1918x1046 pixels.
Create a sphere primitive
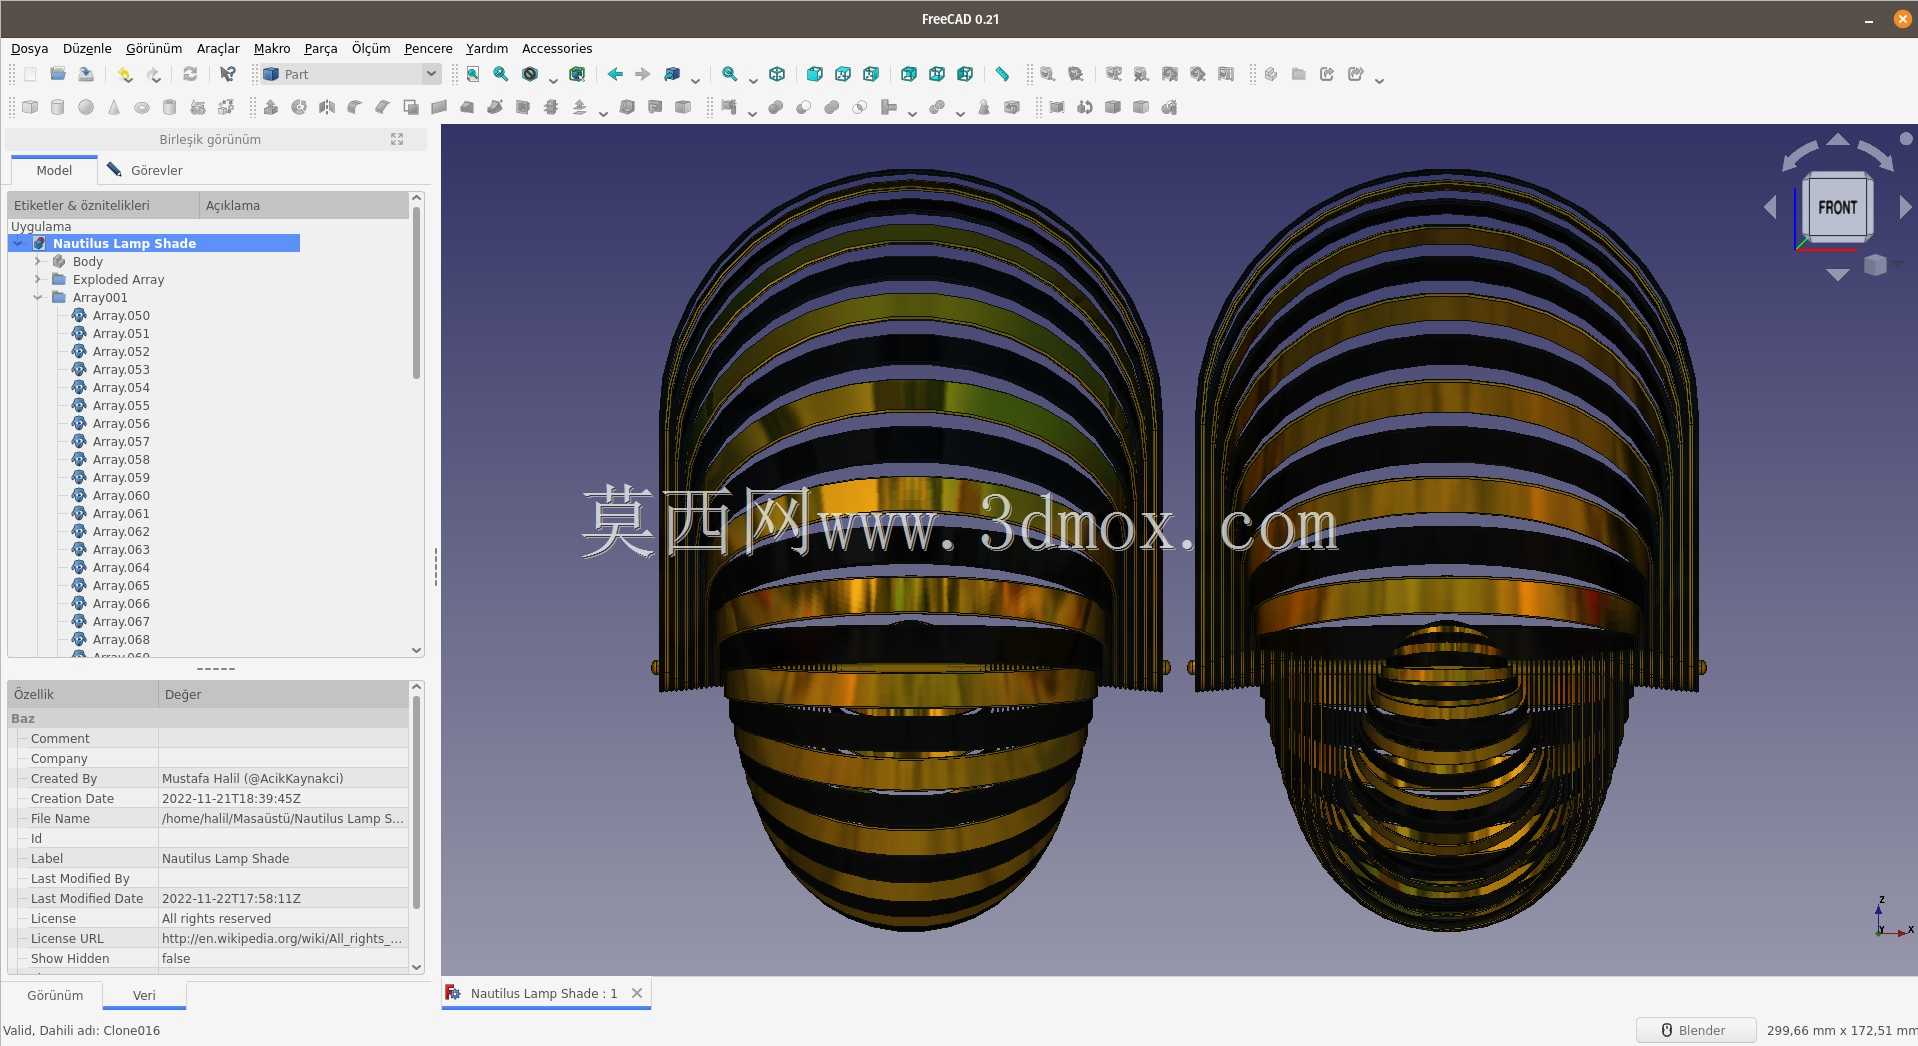[86, 107]
